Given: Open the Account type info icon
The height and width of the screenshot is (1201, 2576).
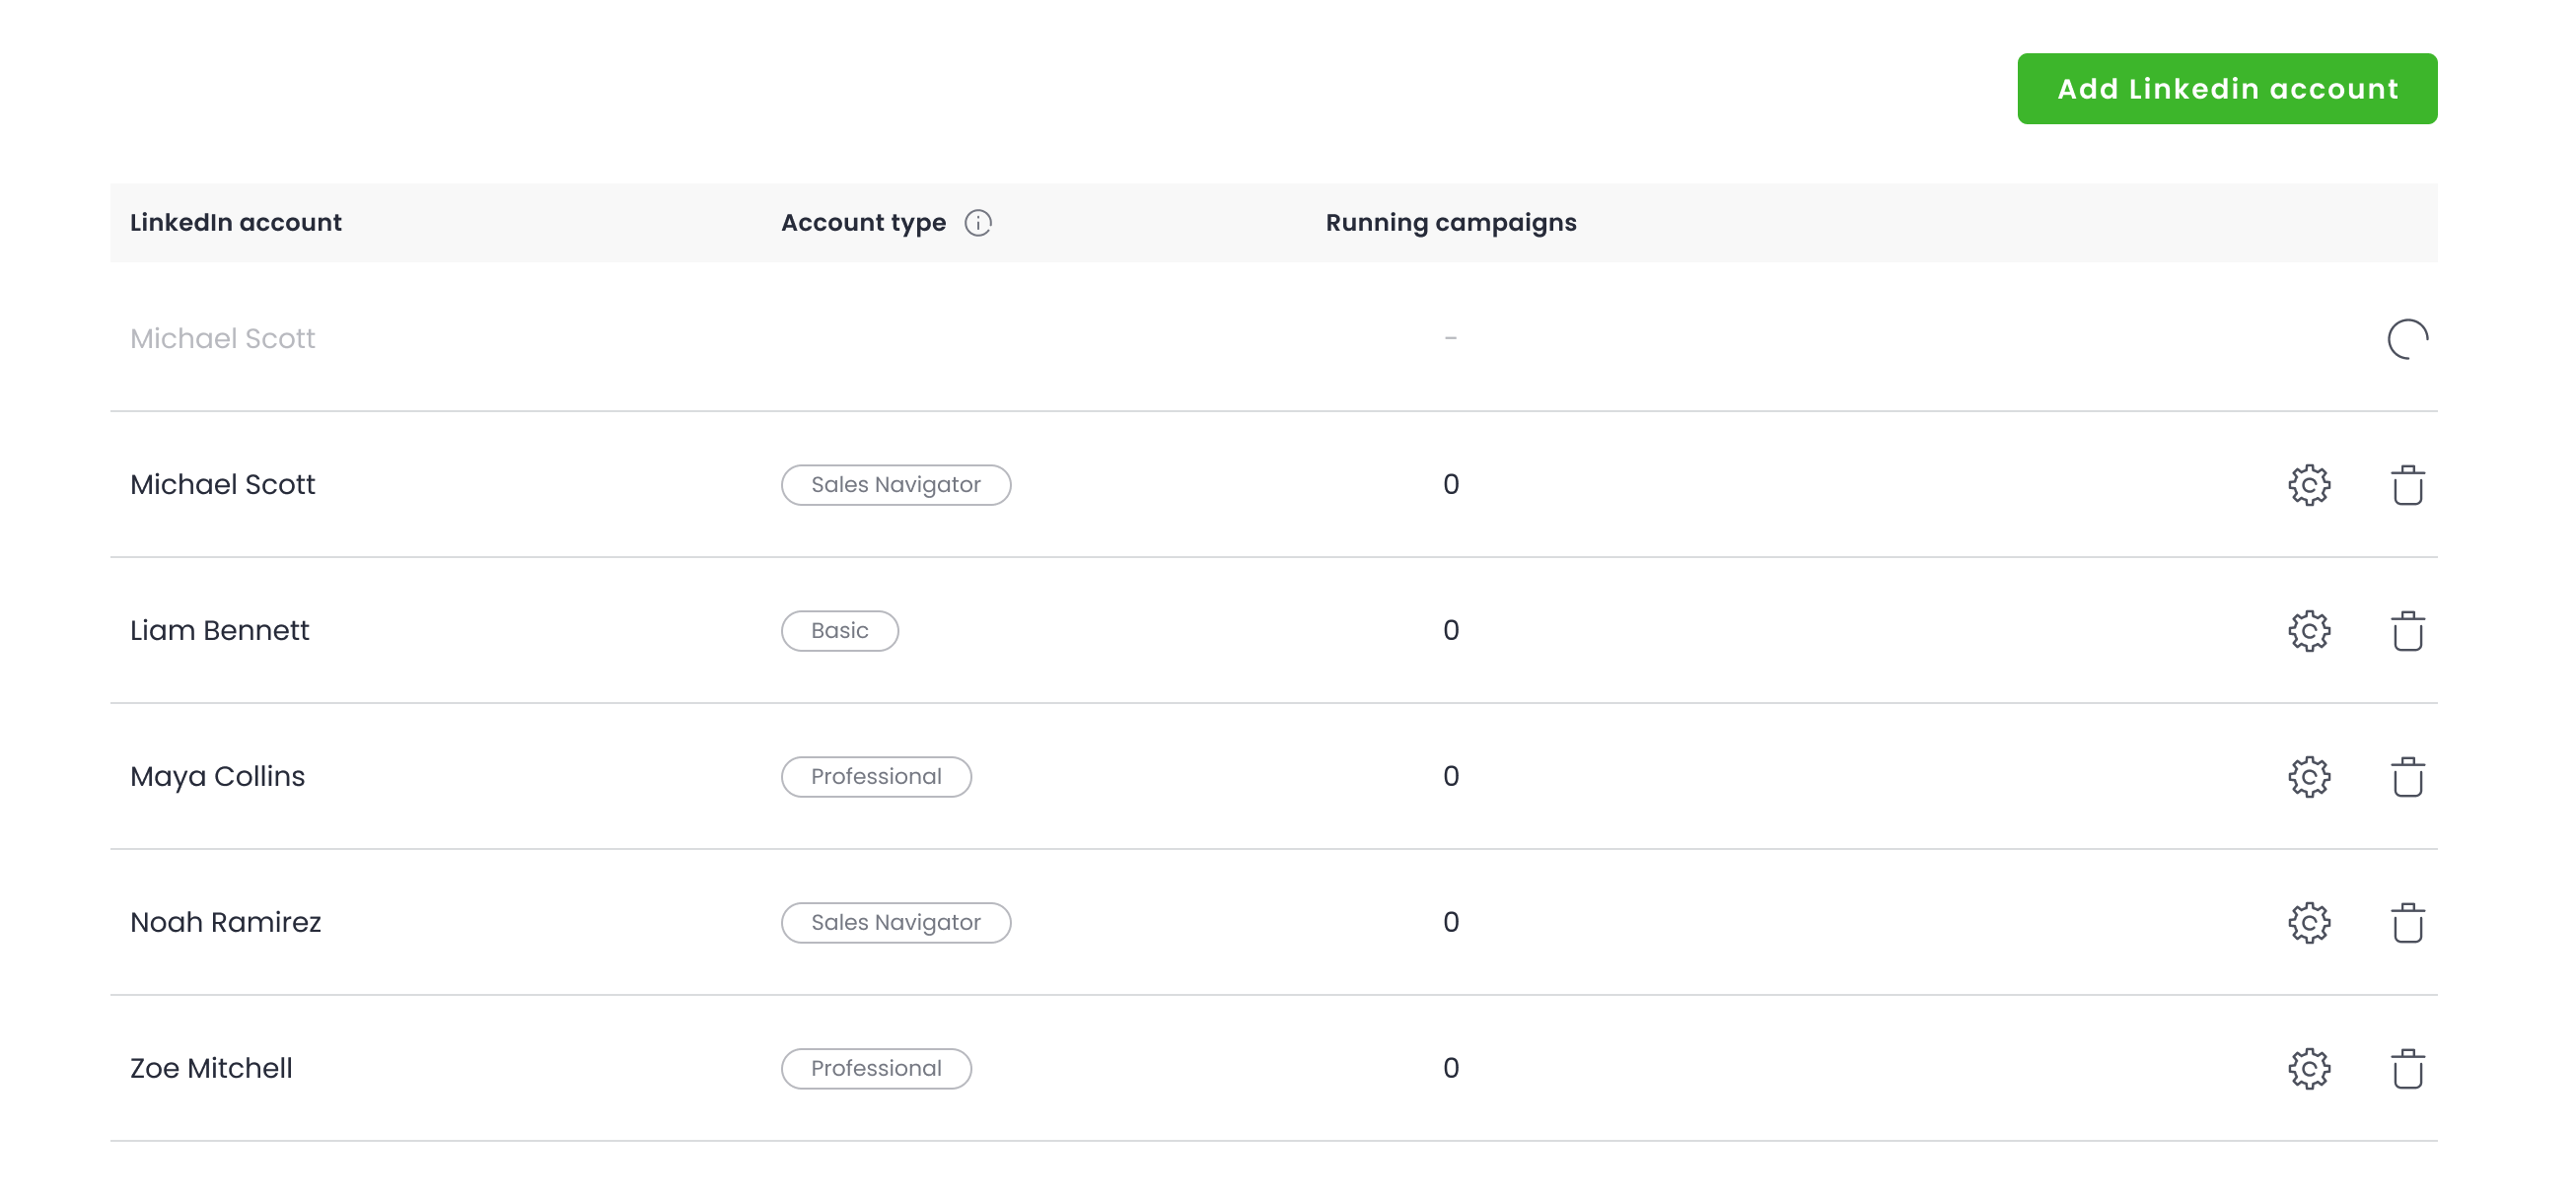Looking at the screenshot, I should click(x=977, y=223).
